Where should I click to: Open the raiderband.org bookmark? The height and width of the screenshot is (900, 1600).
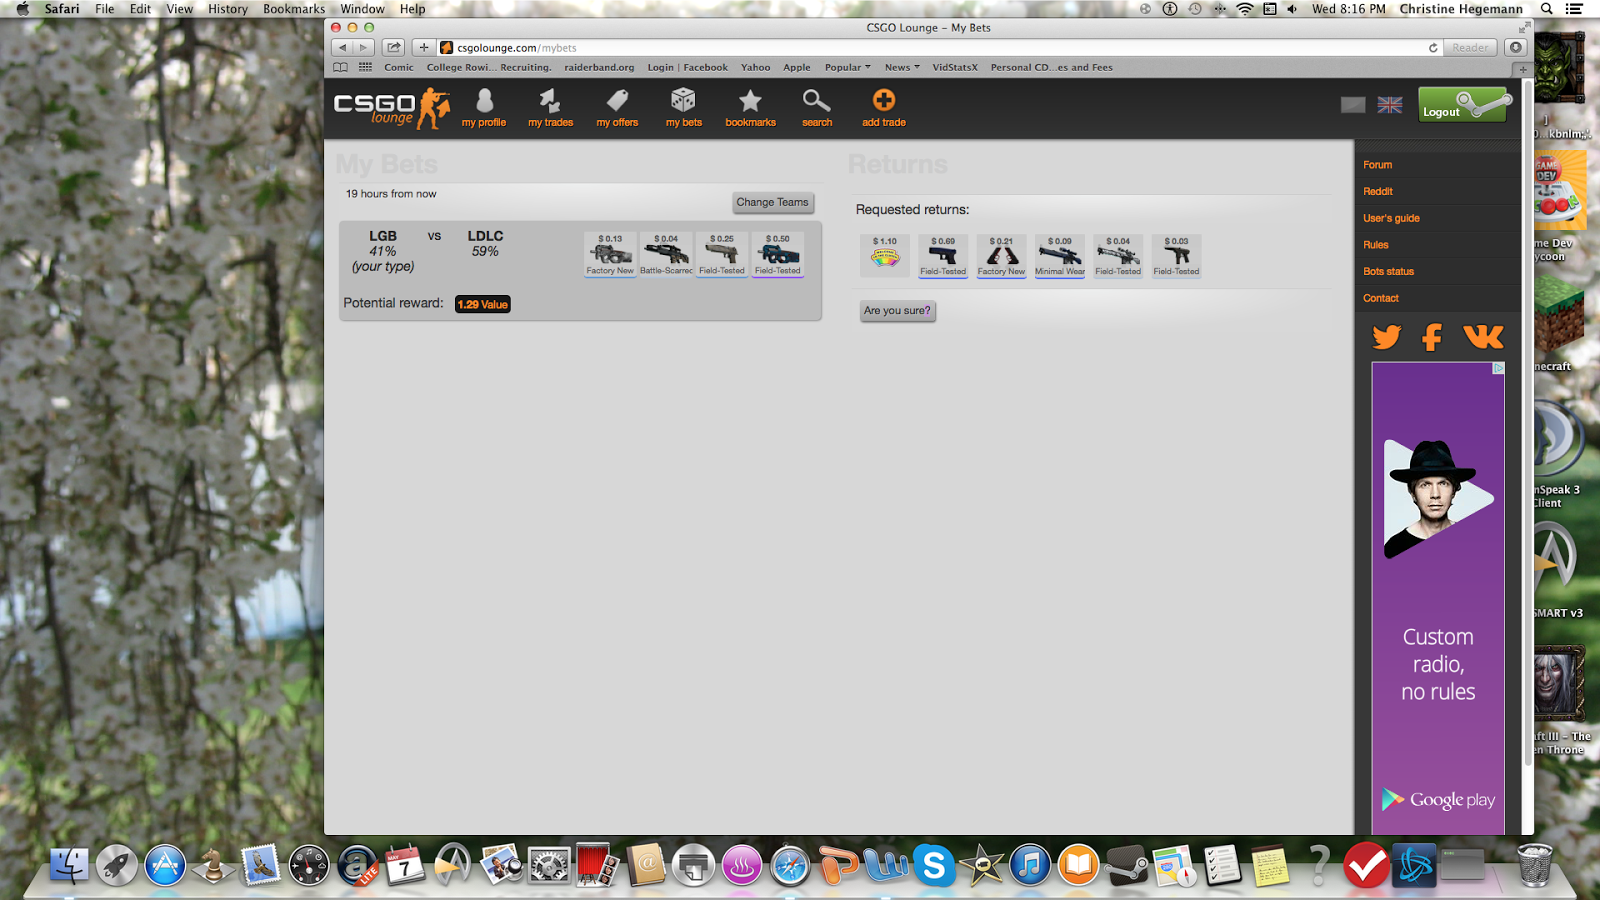599,68
